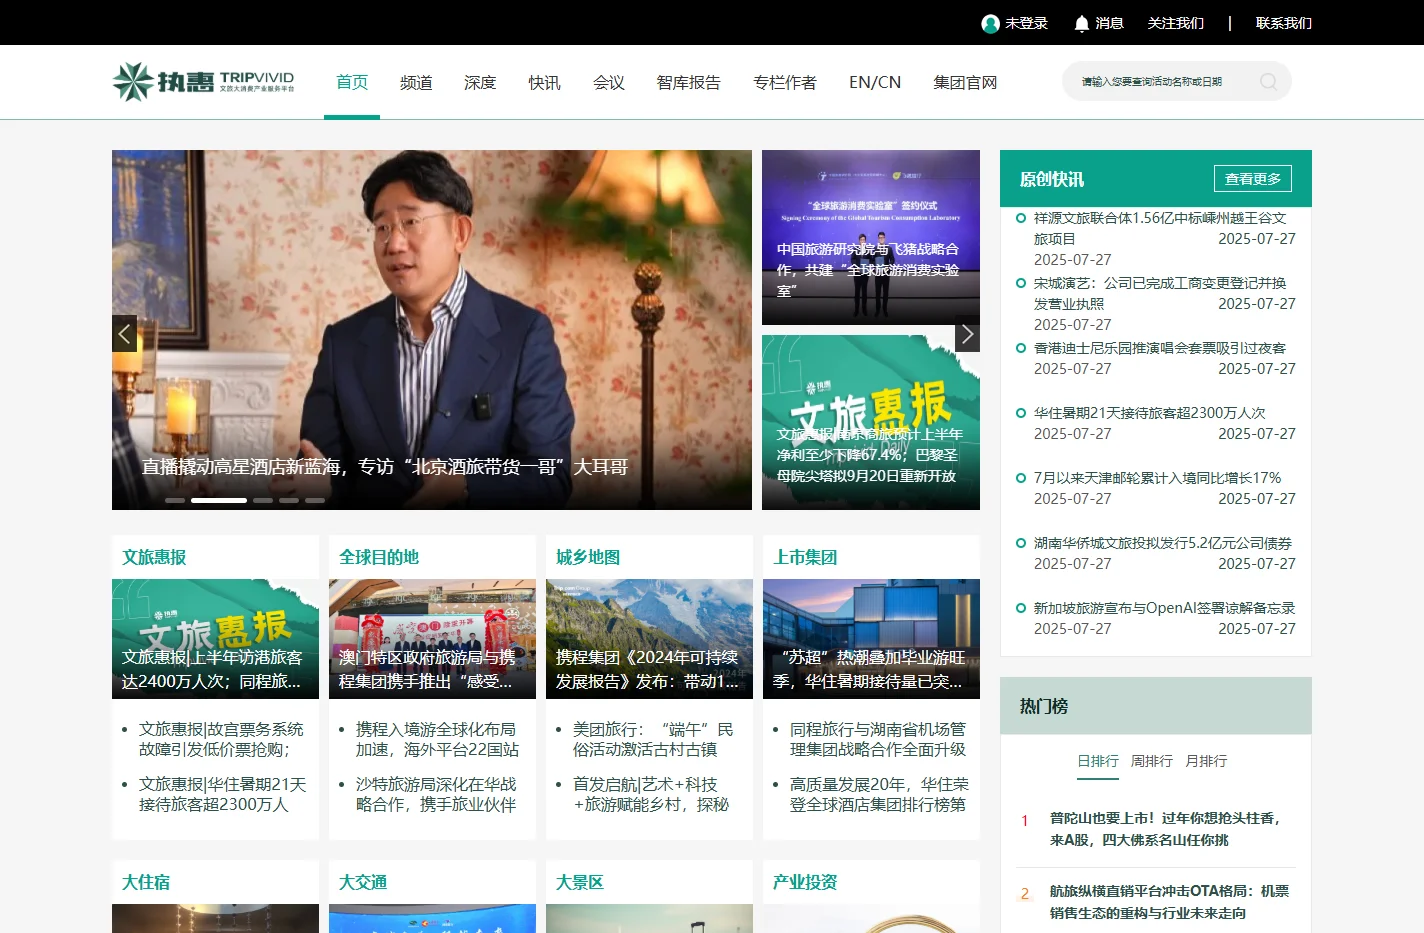1424x933 pixels.
Task: Open 文旅惠报 card thumbnail 访港旅客
Action: pyautogui.click(x=215, y=639)
